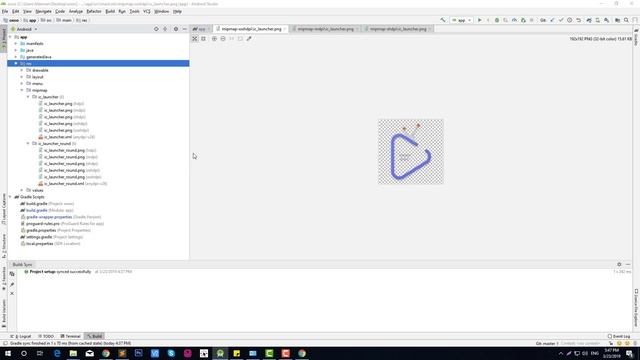Open the search everywhere magnifier icon
The height and width of the screenshot is (360, 640).
click(x=626, y=20)
